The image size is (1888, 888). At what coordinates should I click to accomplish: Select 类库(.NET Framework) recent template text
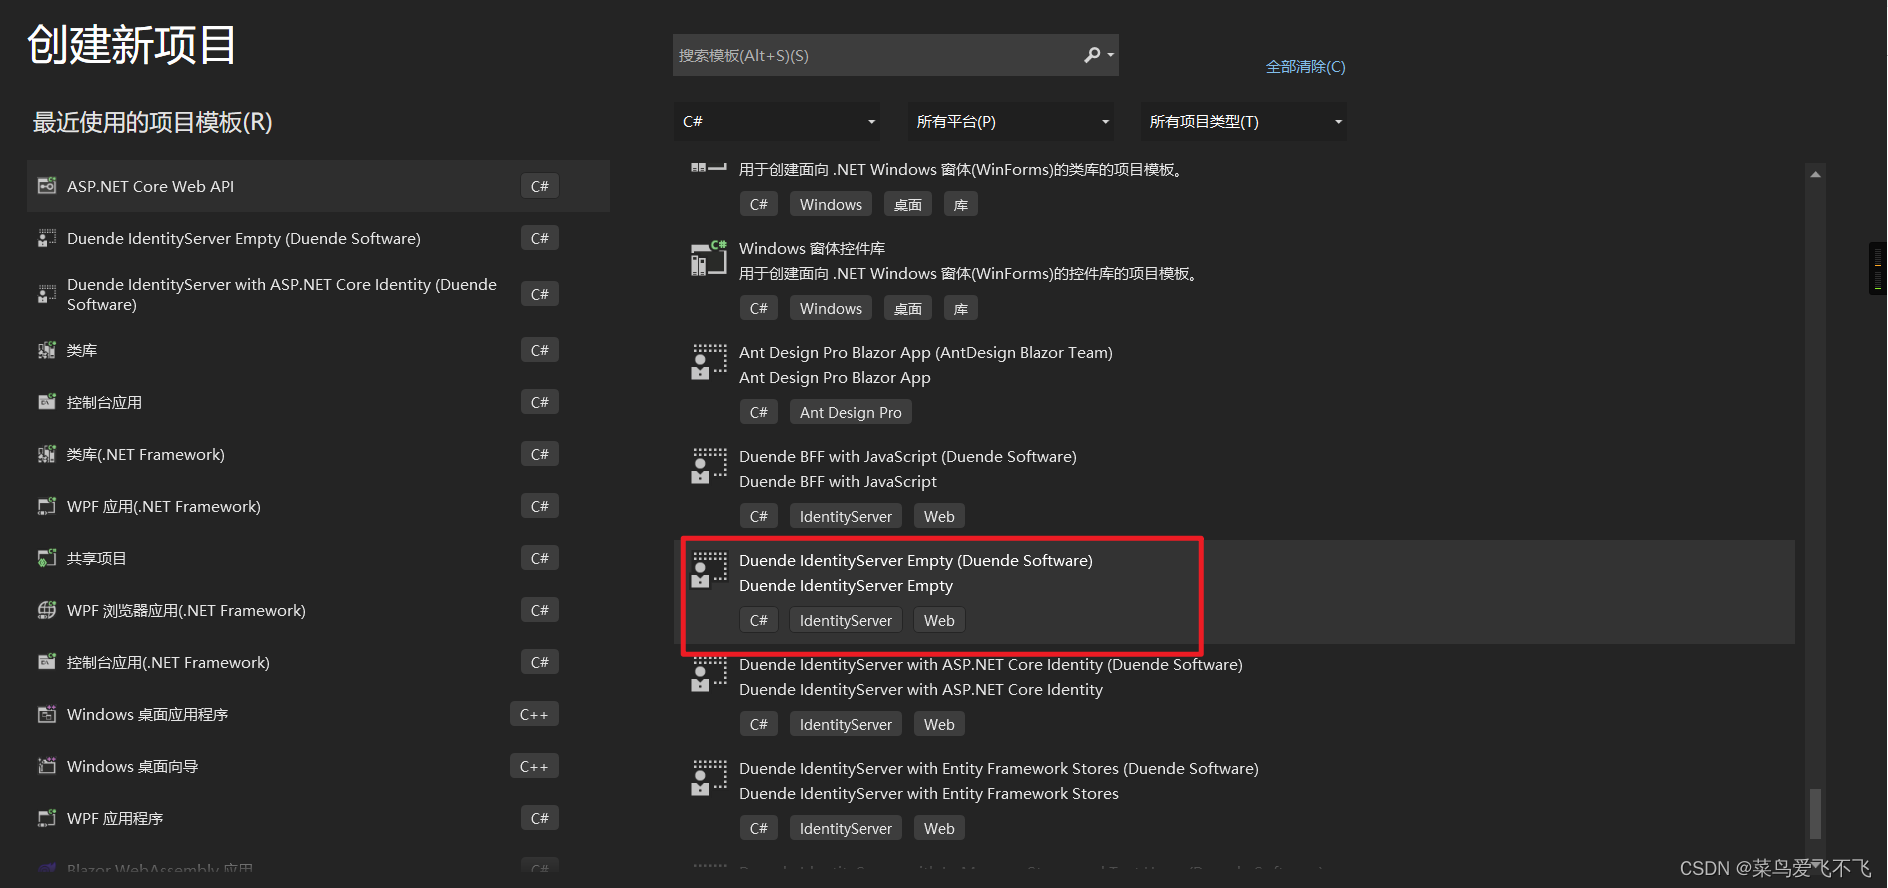(x=146, y=454)
